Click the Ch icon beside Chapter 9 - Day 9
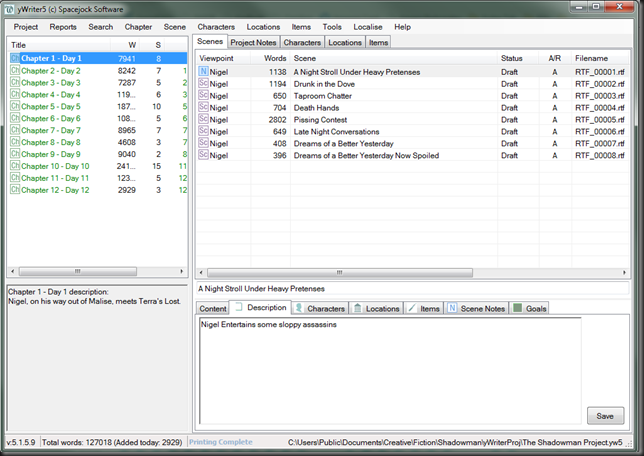644x456 pixels. [15, 154]
